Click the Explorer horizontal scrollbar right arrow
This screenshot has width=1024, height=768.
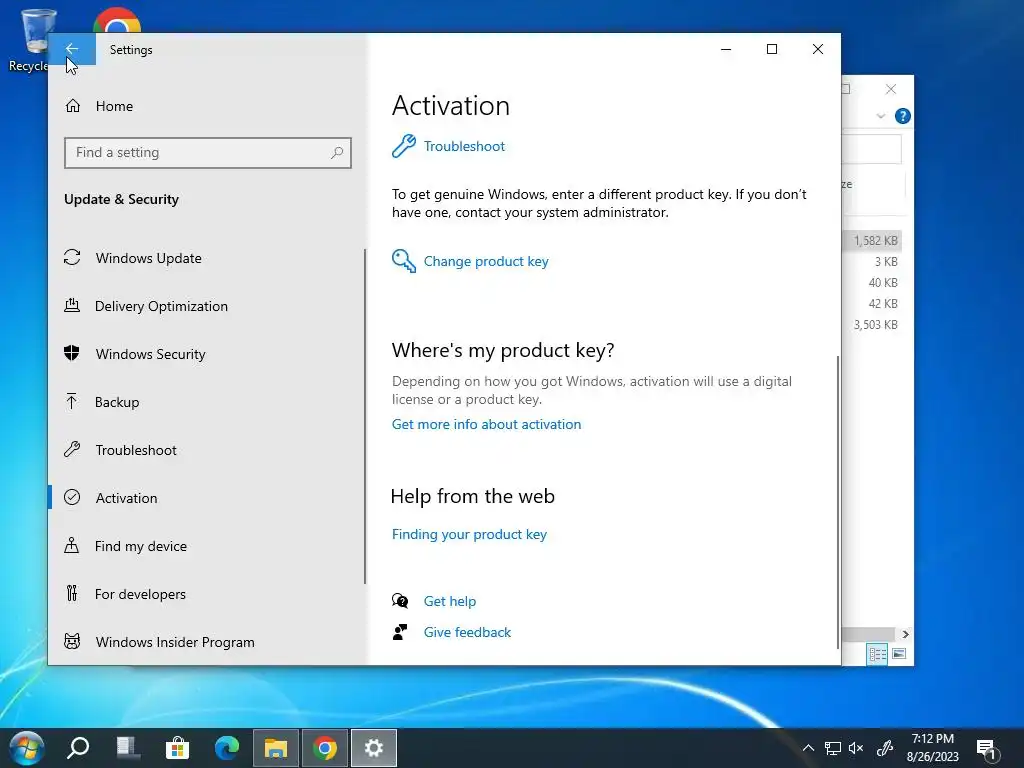[x=905, y=634]
